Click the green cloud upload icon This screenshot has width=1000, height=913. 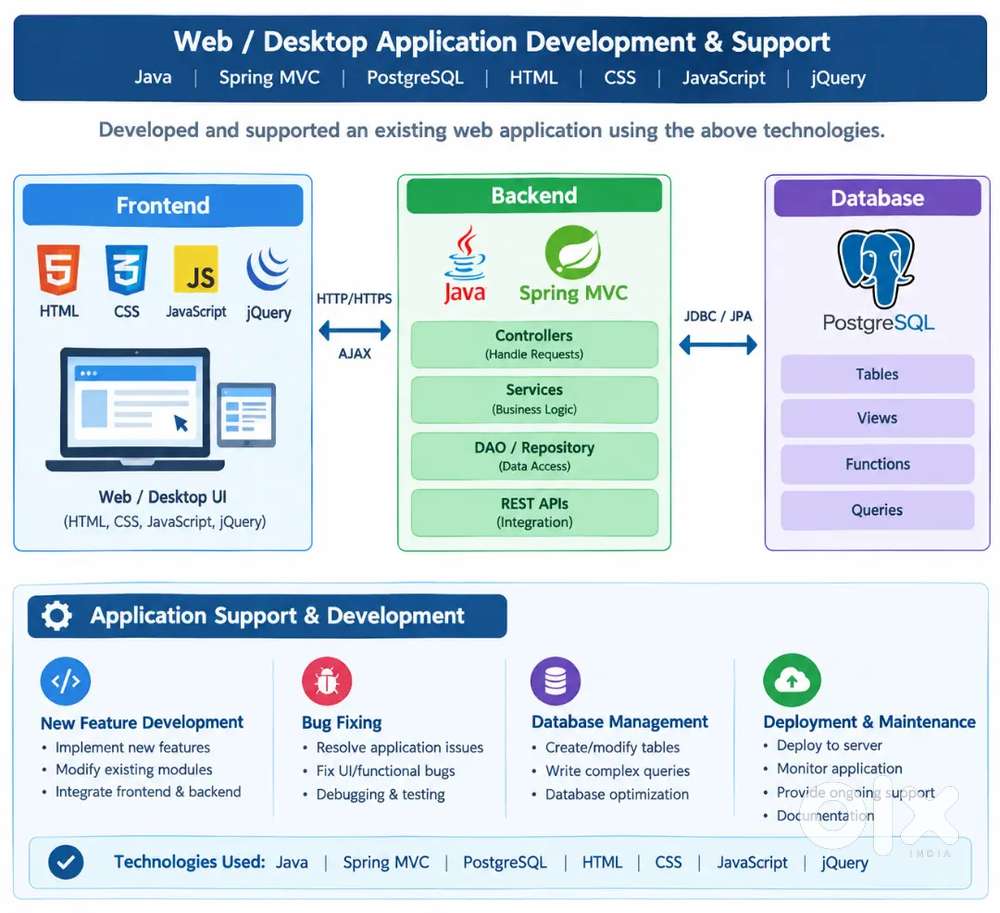[792, 680]
